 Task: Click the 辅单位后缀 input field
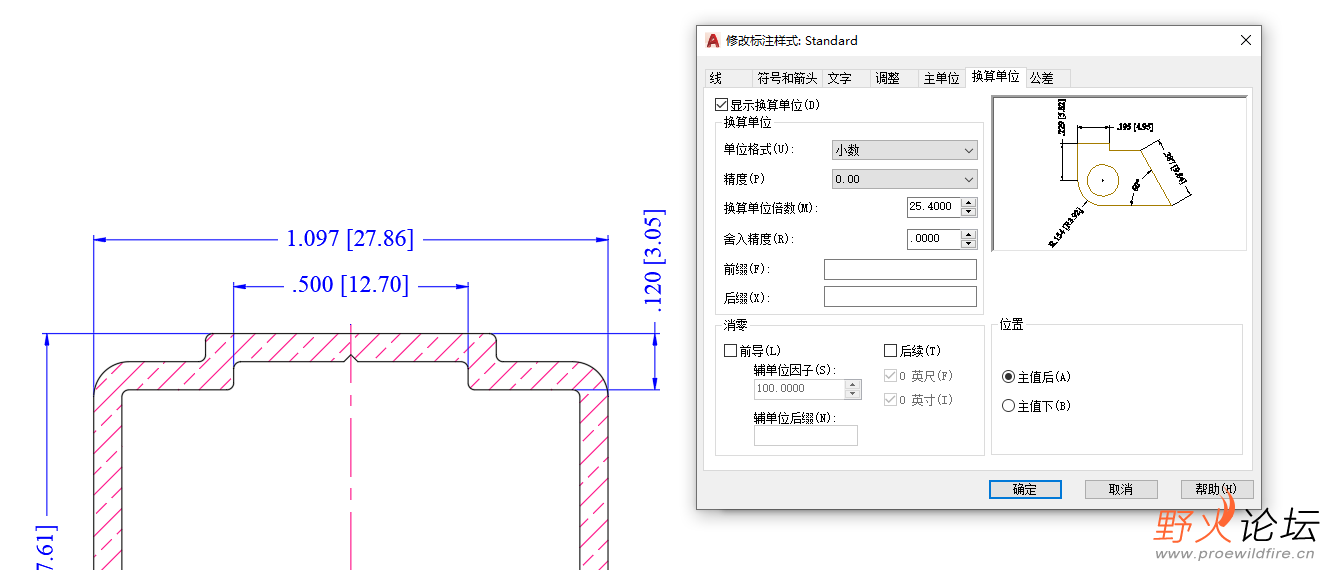(805, 435)
